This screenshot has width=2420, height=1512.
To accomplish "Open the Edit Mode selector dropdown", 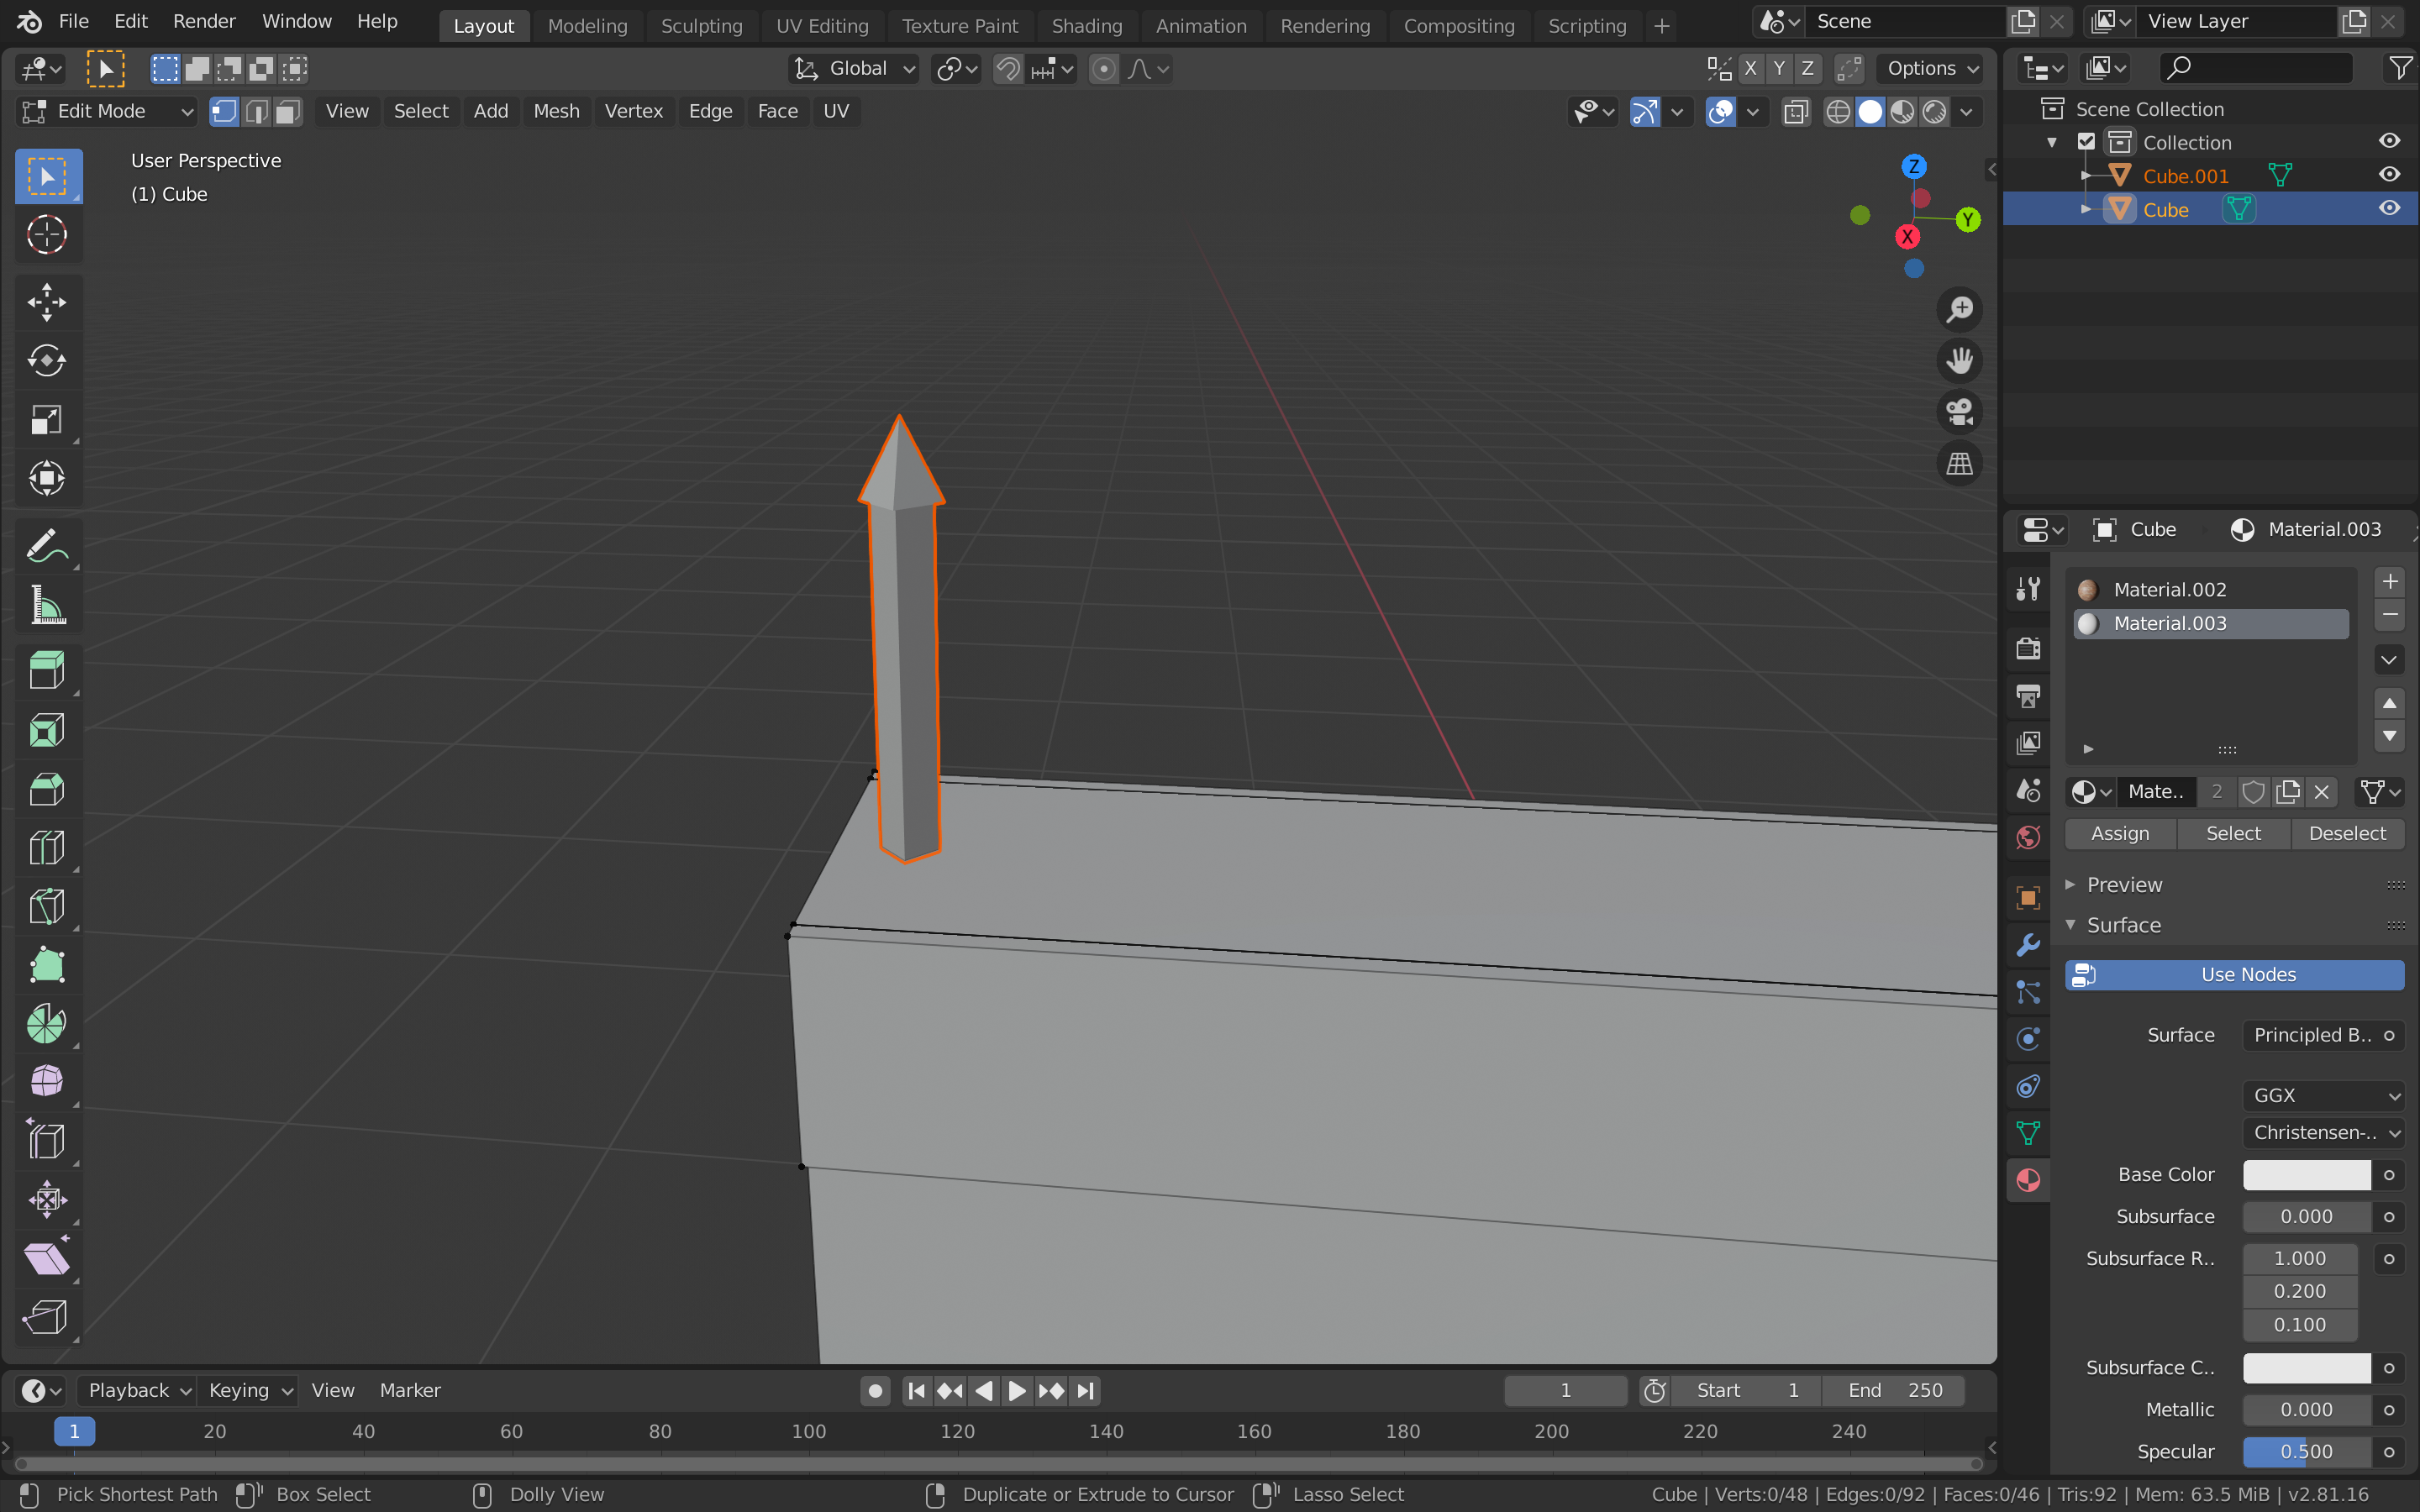I will coord(105,111).
